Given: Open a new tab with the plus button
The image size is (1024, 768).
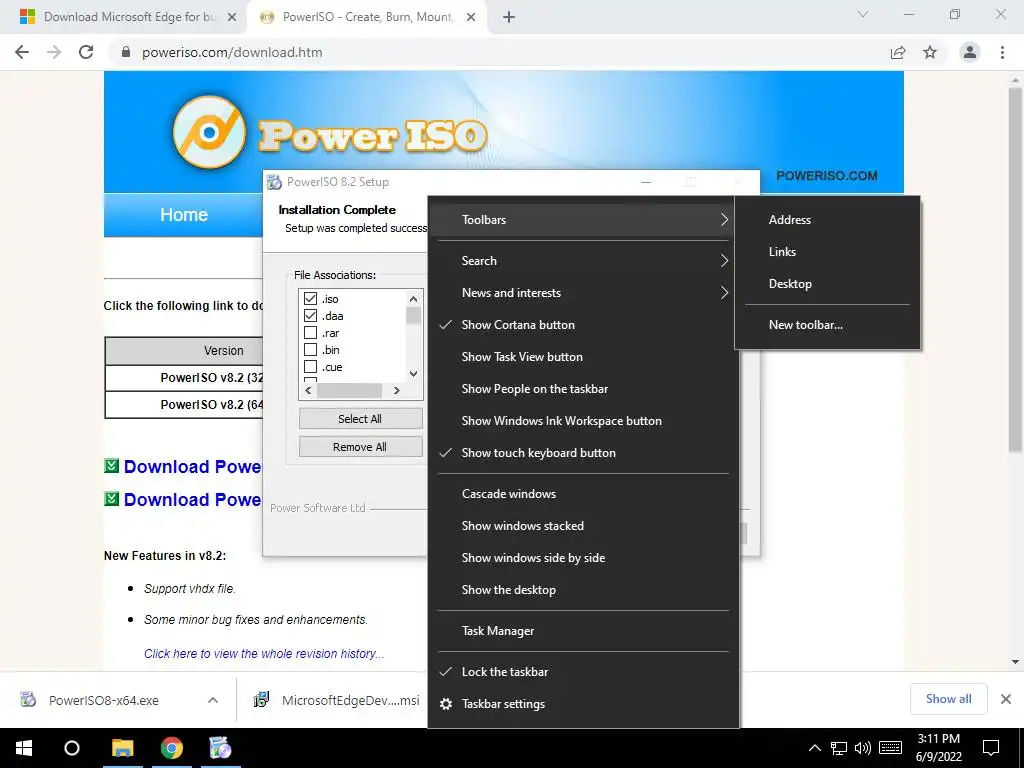Looking at the screenshot, I should coord(509,17).
